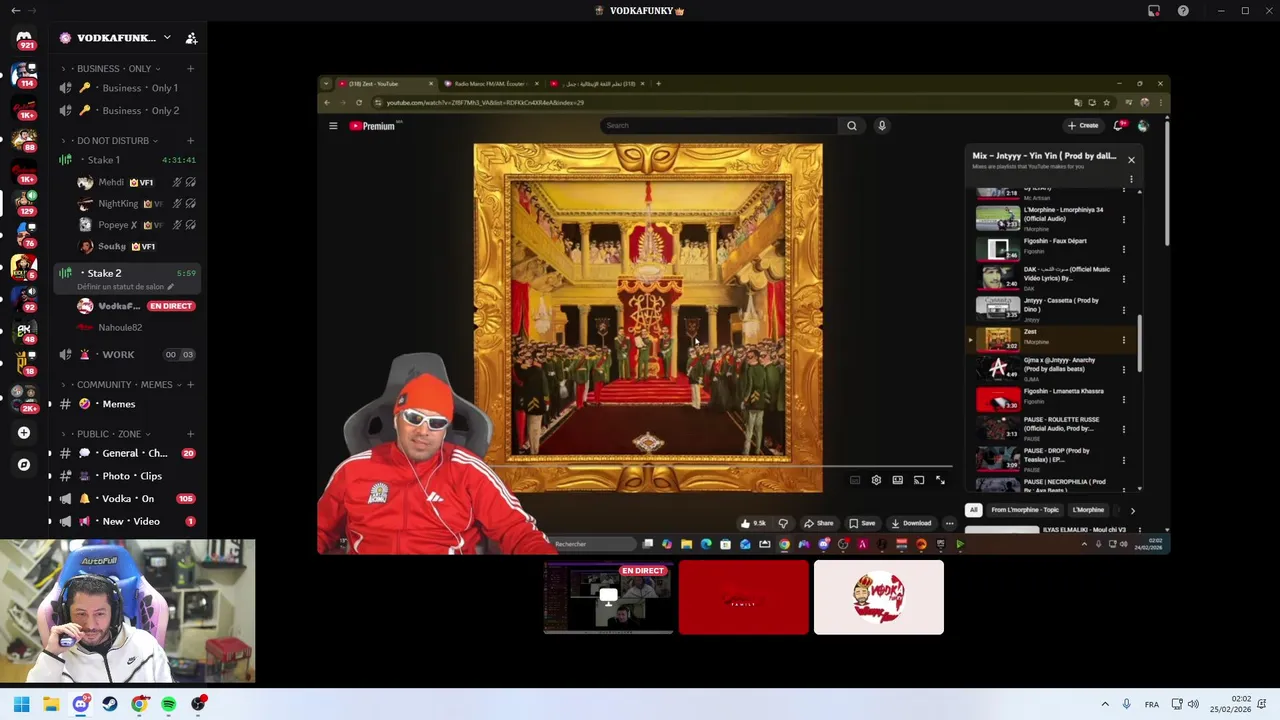Click YouTube Download button under video
The image size is (1280, 720).
(911, 523)
